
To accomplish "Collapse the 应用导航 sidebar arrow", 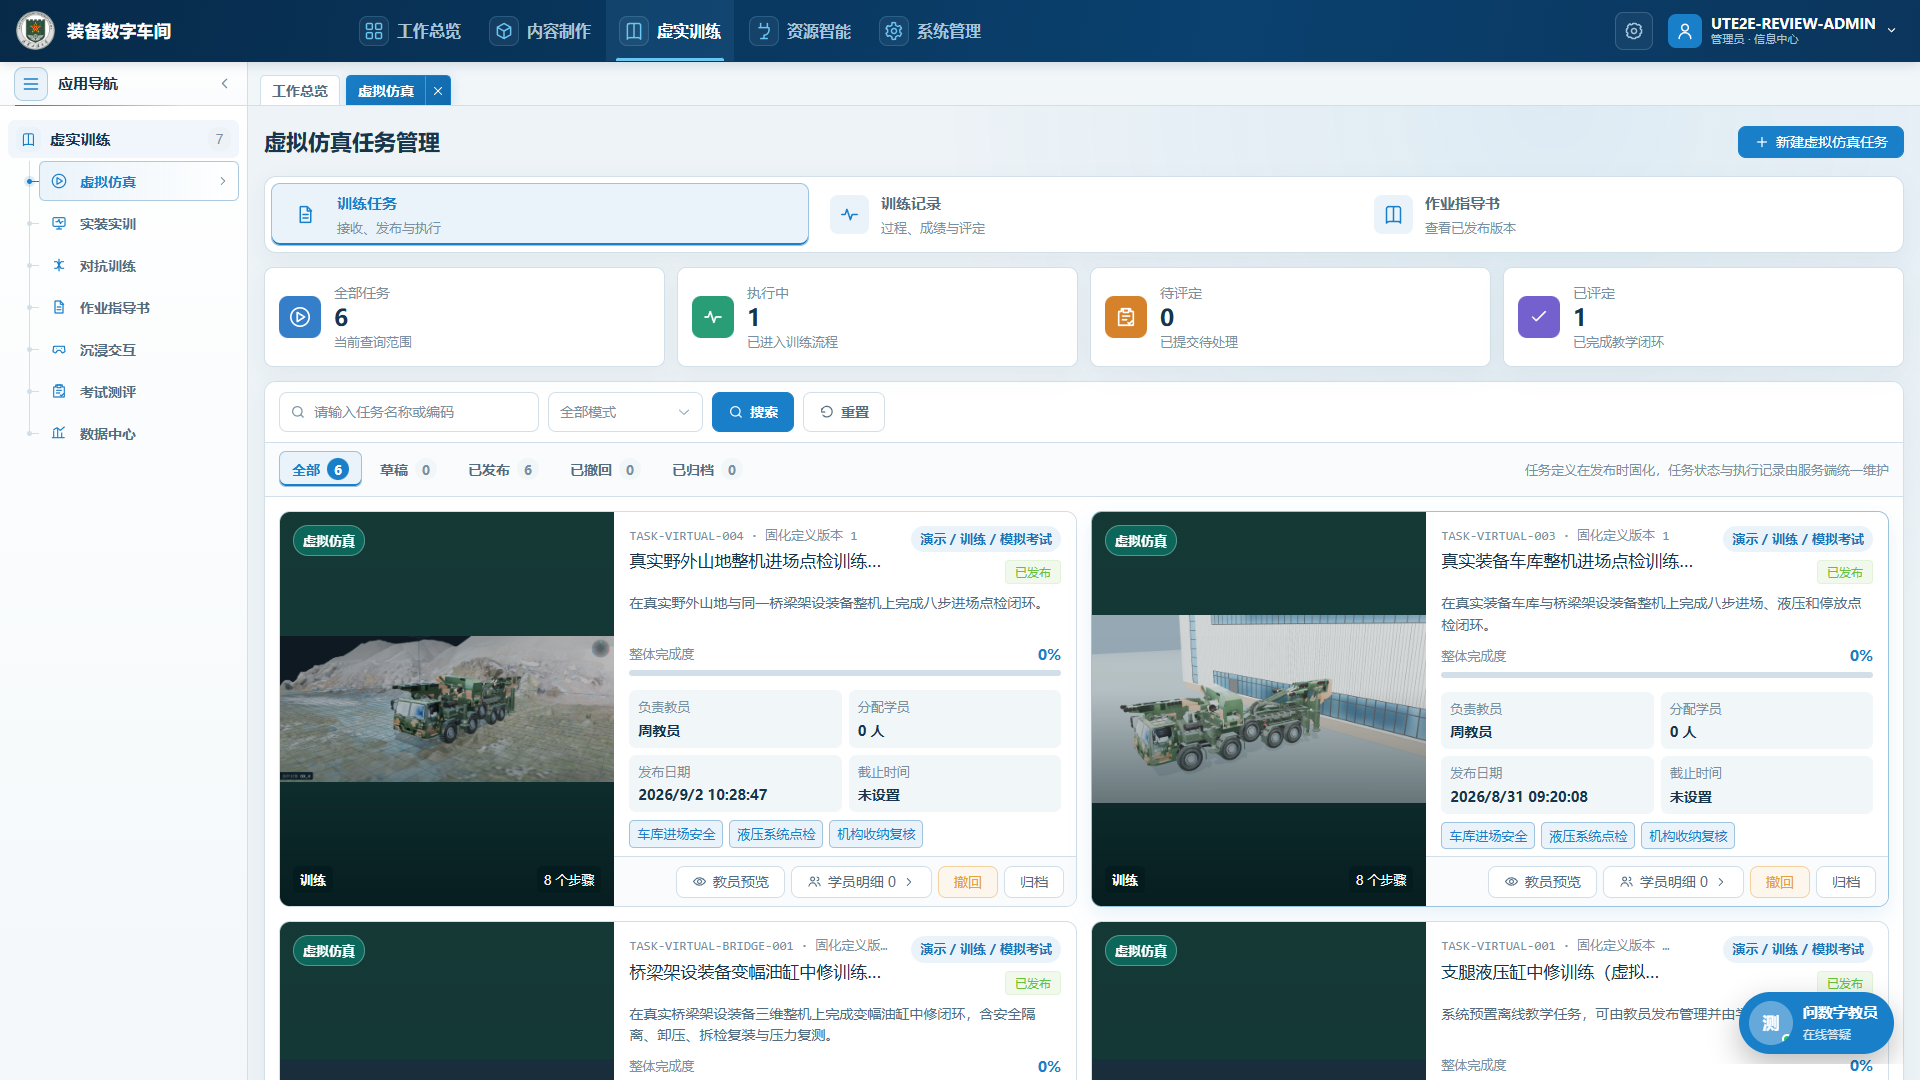I will pyautogui.click(x=225, y=84).
